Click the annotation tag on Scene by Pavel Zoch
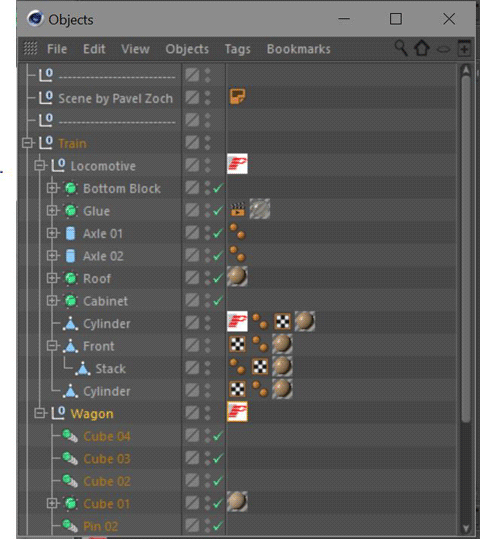 (x=237, y=97)
